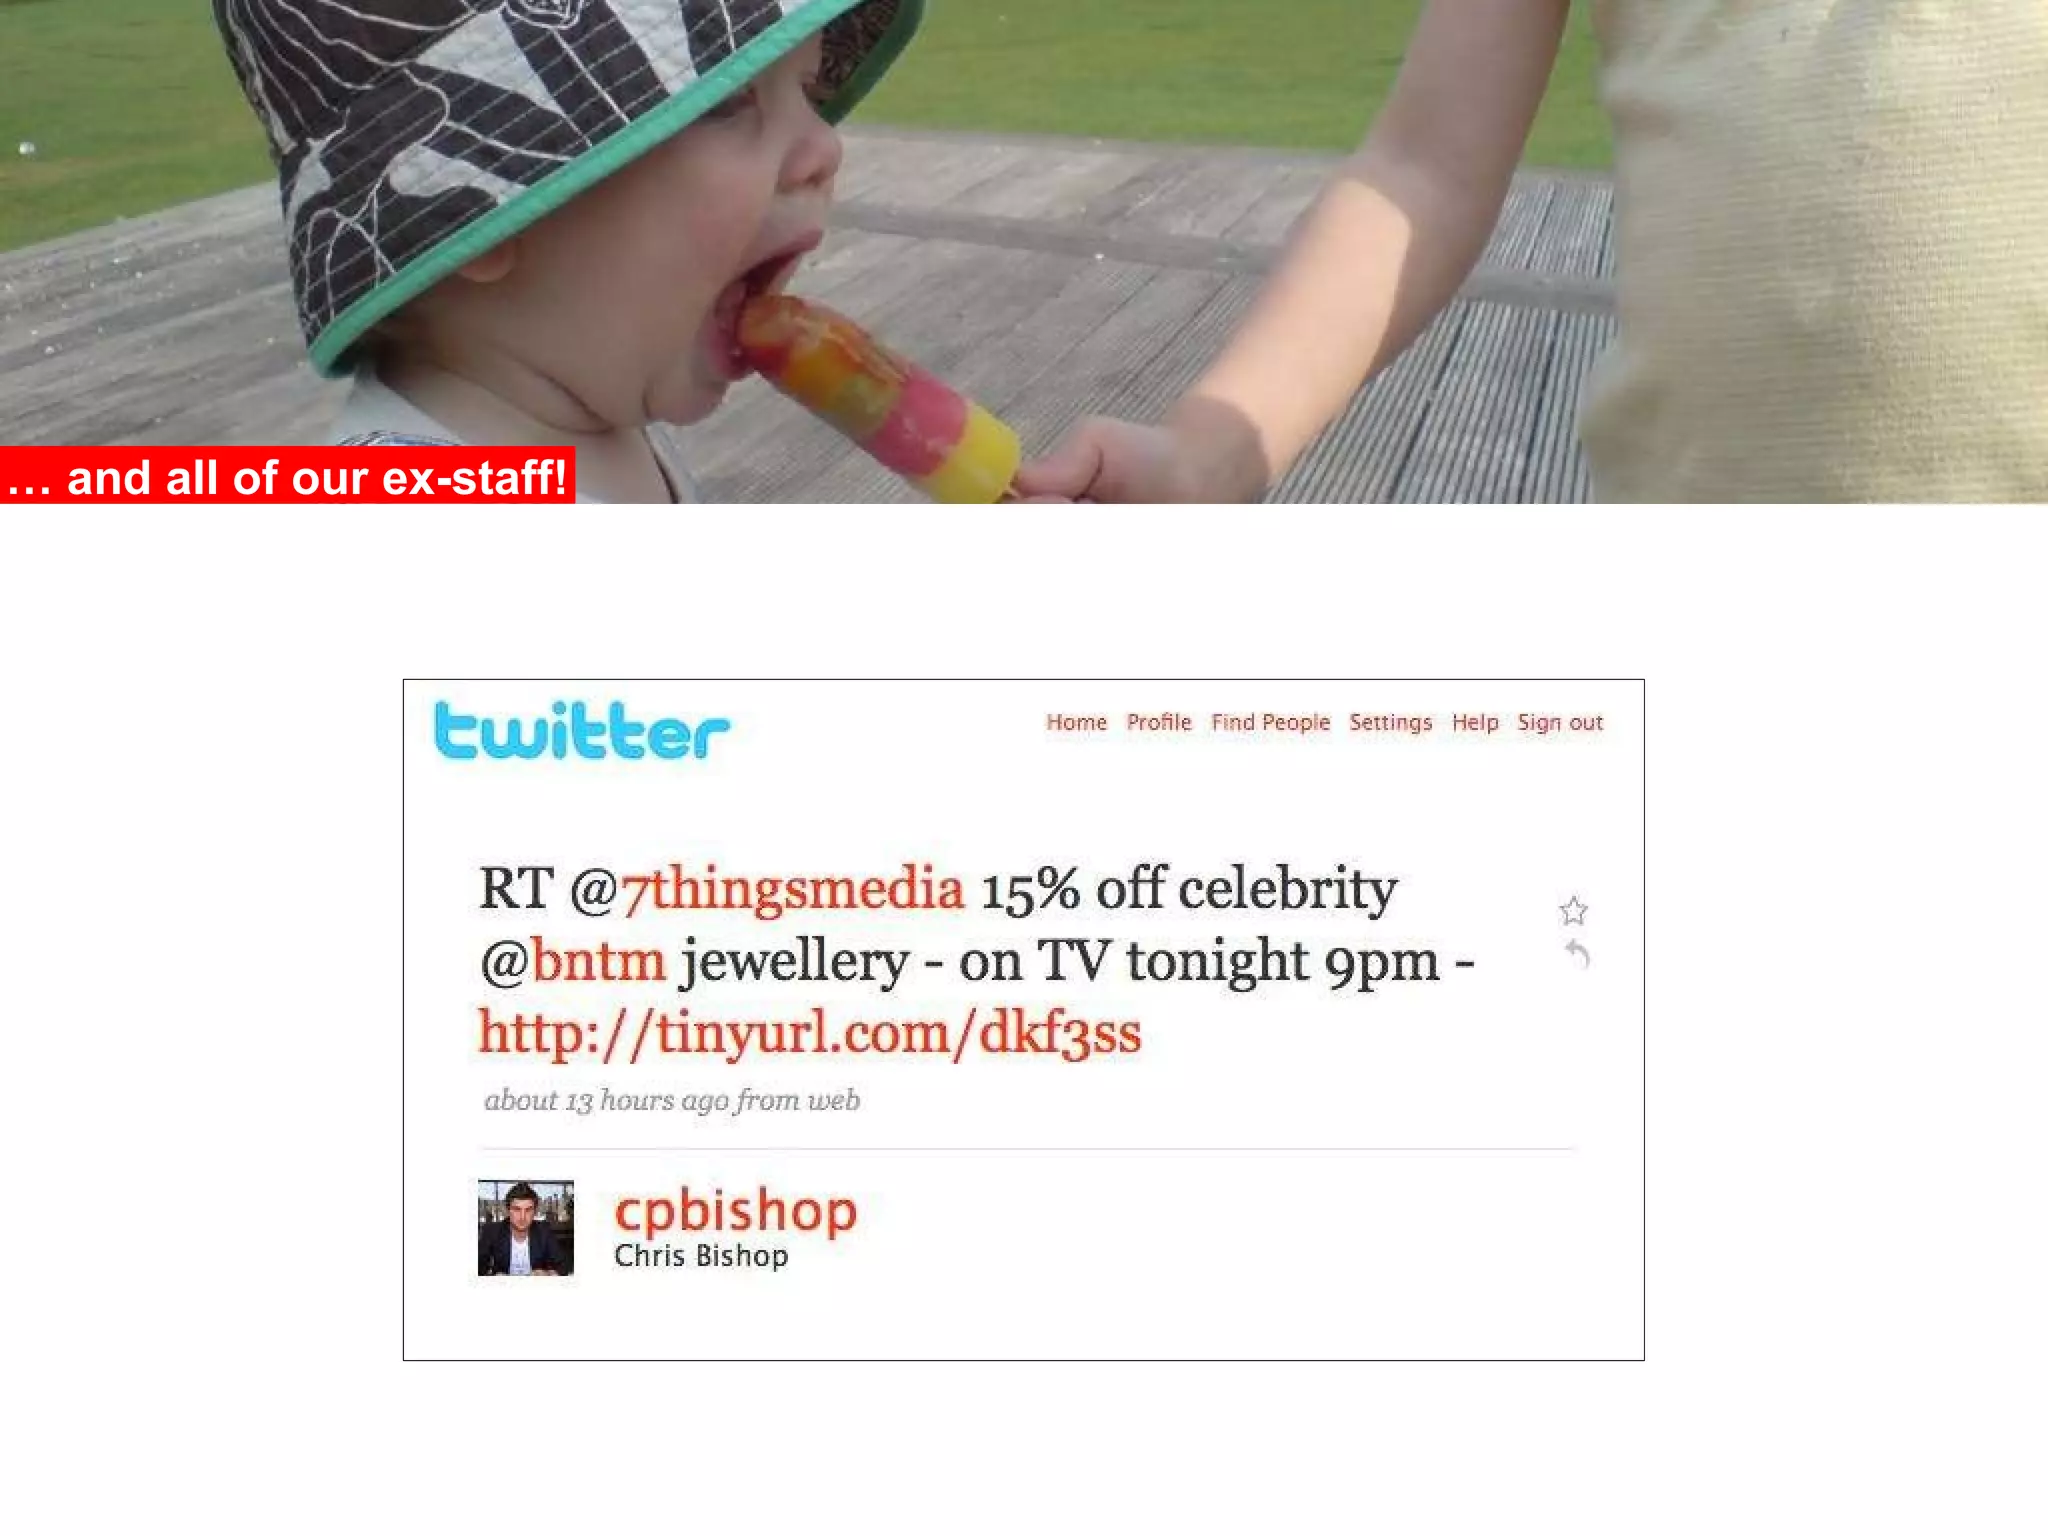2048x1536 pixels.
Task: Click the Twitter logo
Action: 582,730
